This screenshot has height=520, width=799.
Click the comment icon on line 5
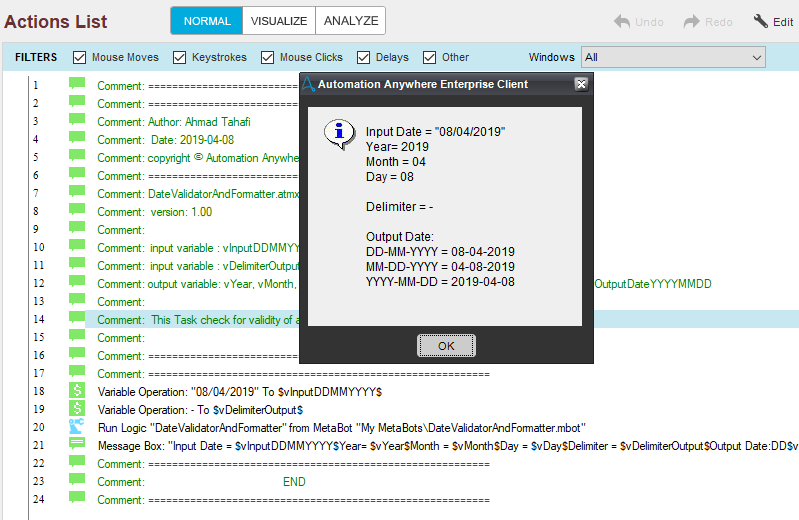pyautogui.click(x=77, y=155)
